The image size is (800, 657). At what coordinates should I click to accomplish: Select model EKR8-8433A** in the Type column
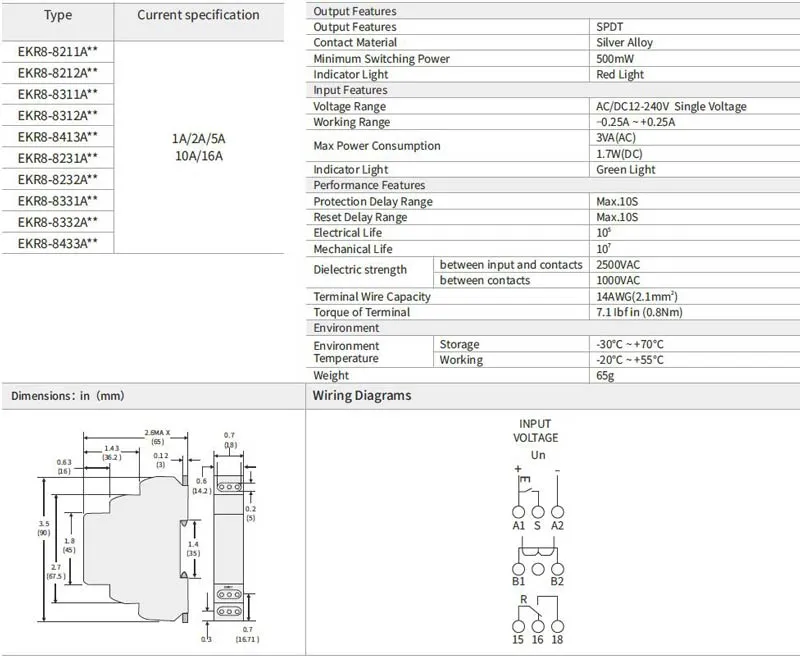(x=58, y=243)
